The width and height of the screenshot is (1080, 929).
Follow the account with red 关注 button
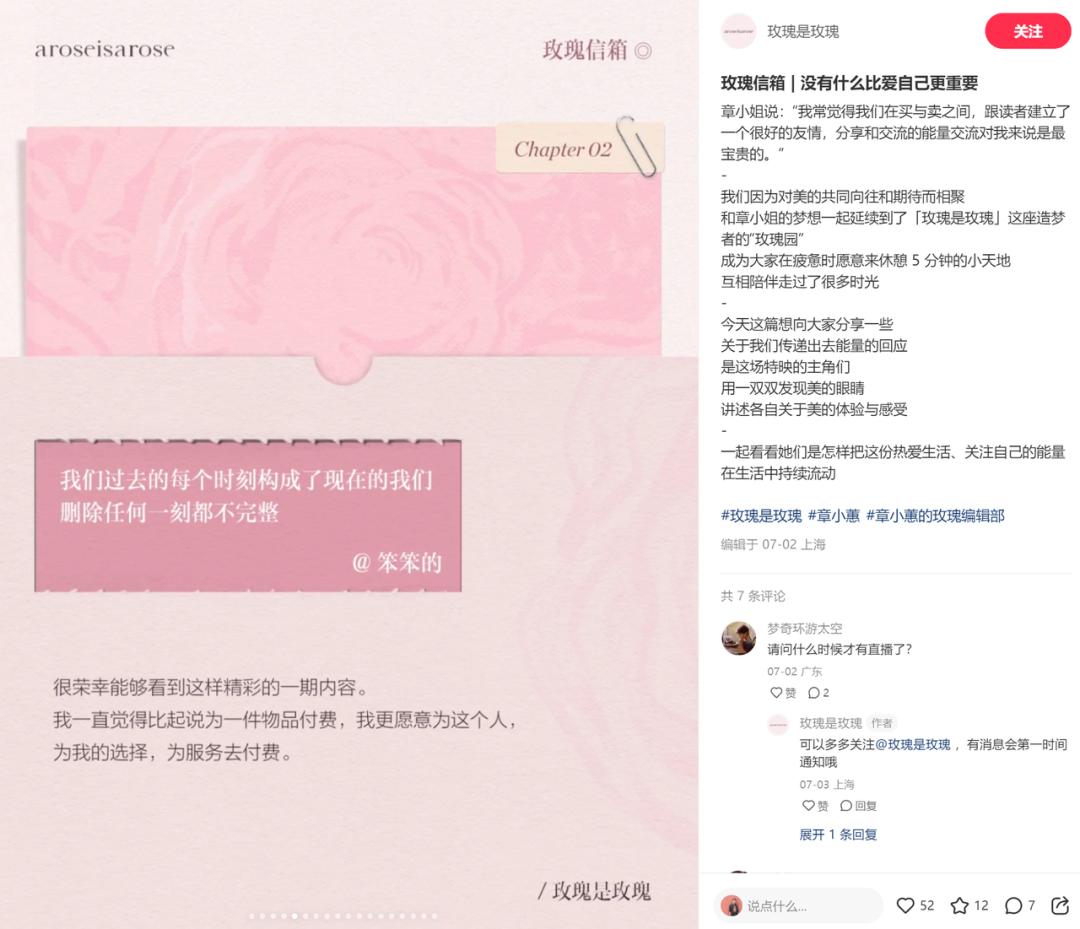[x=1028, y=31]
